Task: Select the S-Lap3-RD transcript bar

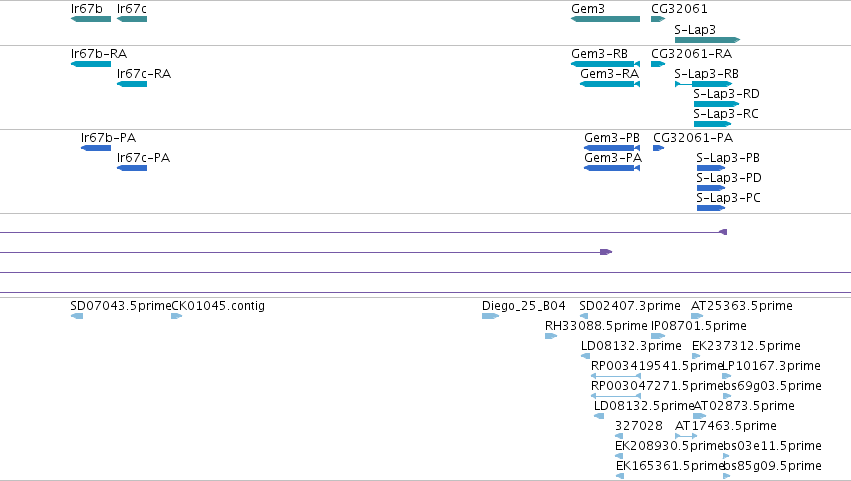Action: 716,104
